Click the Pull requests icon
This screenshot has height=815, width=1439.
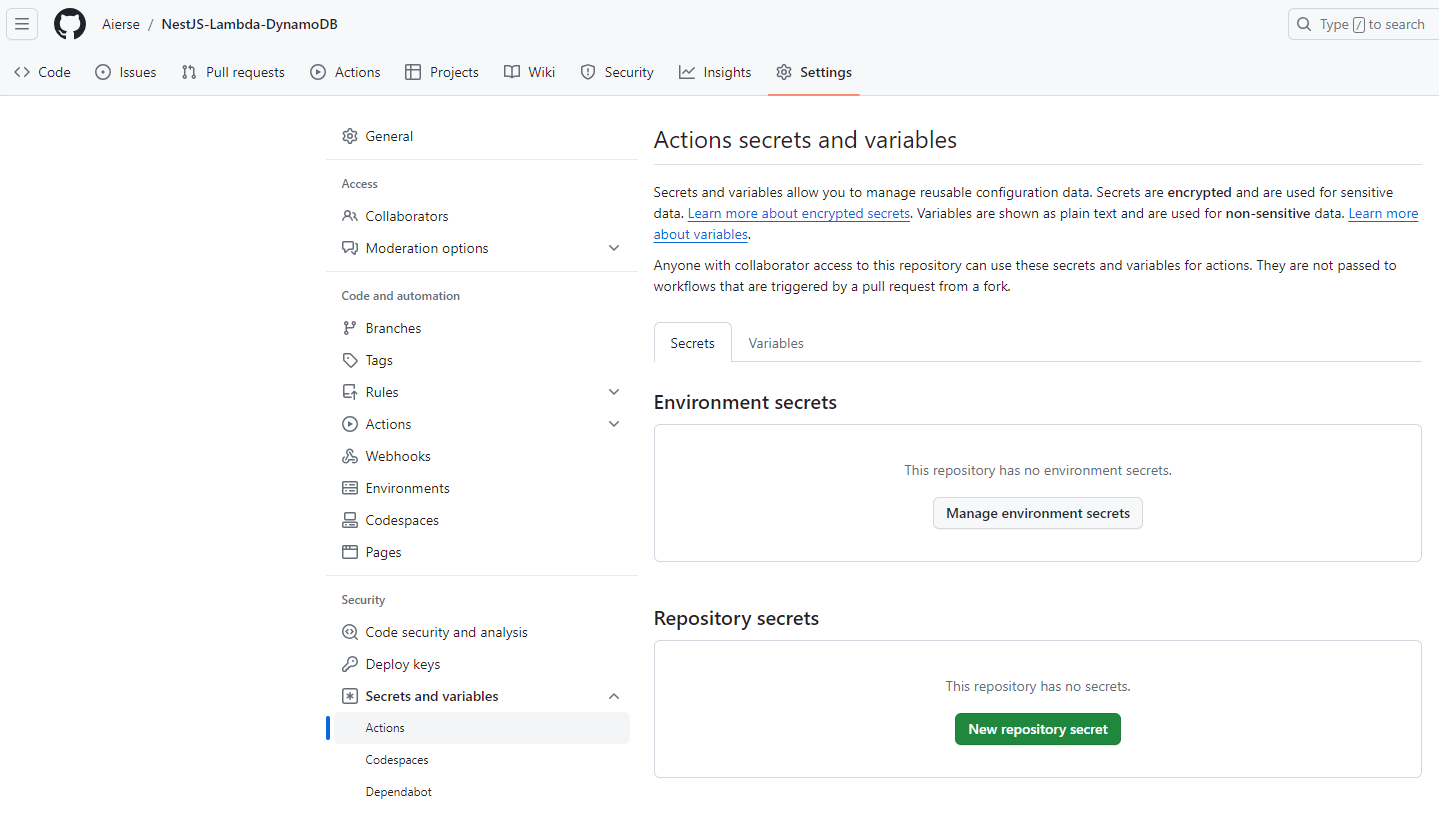tap(189, 72)
